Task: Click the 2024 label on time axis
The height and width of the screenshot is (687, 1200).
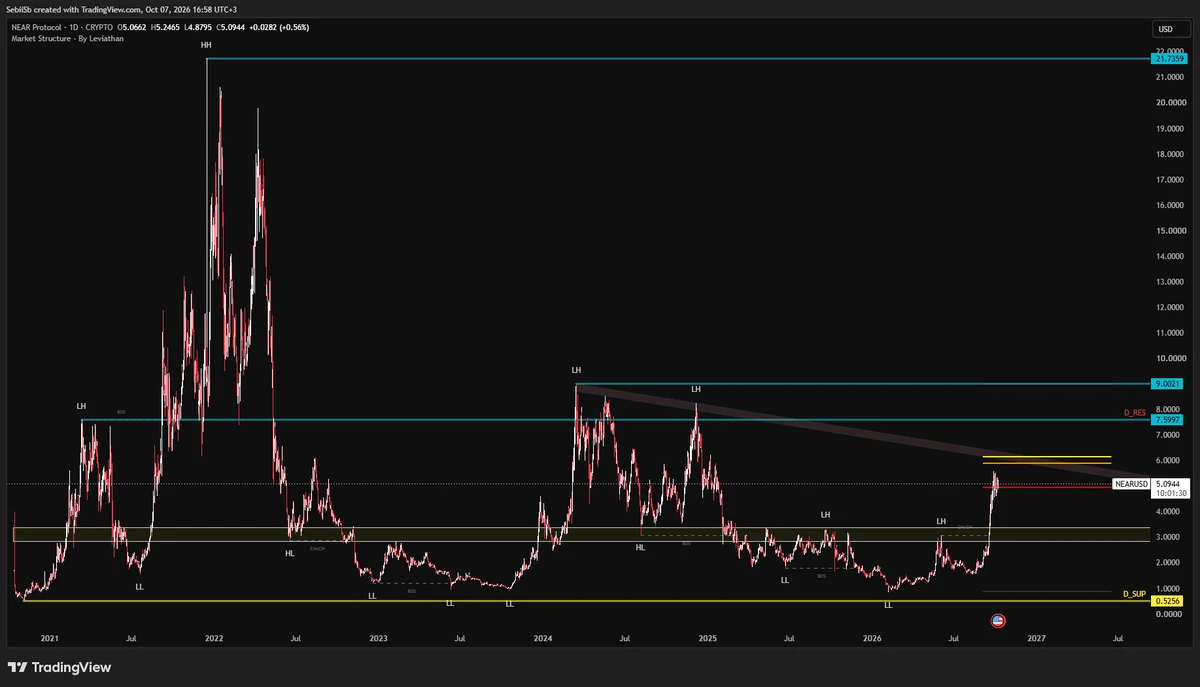Action: [543, 637]
